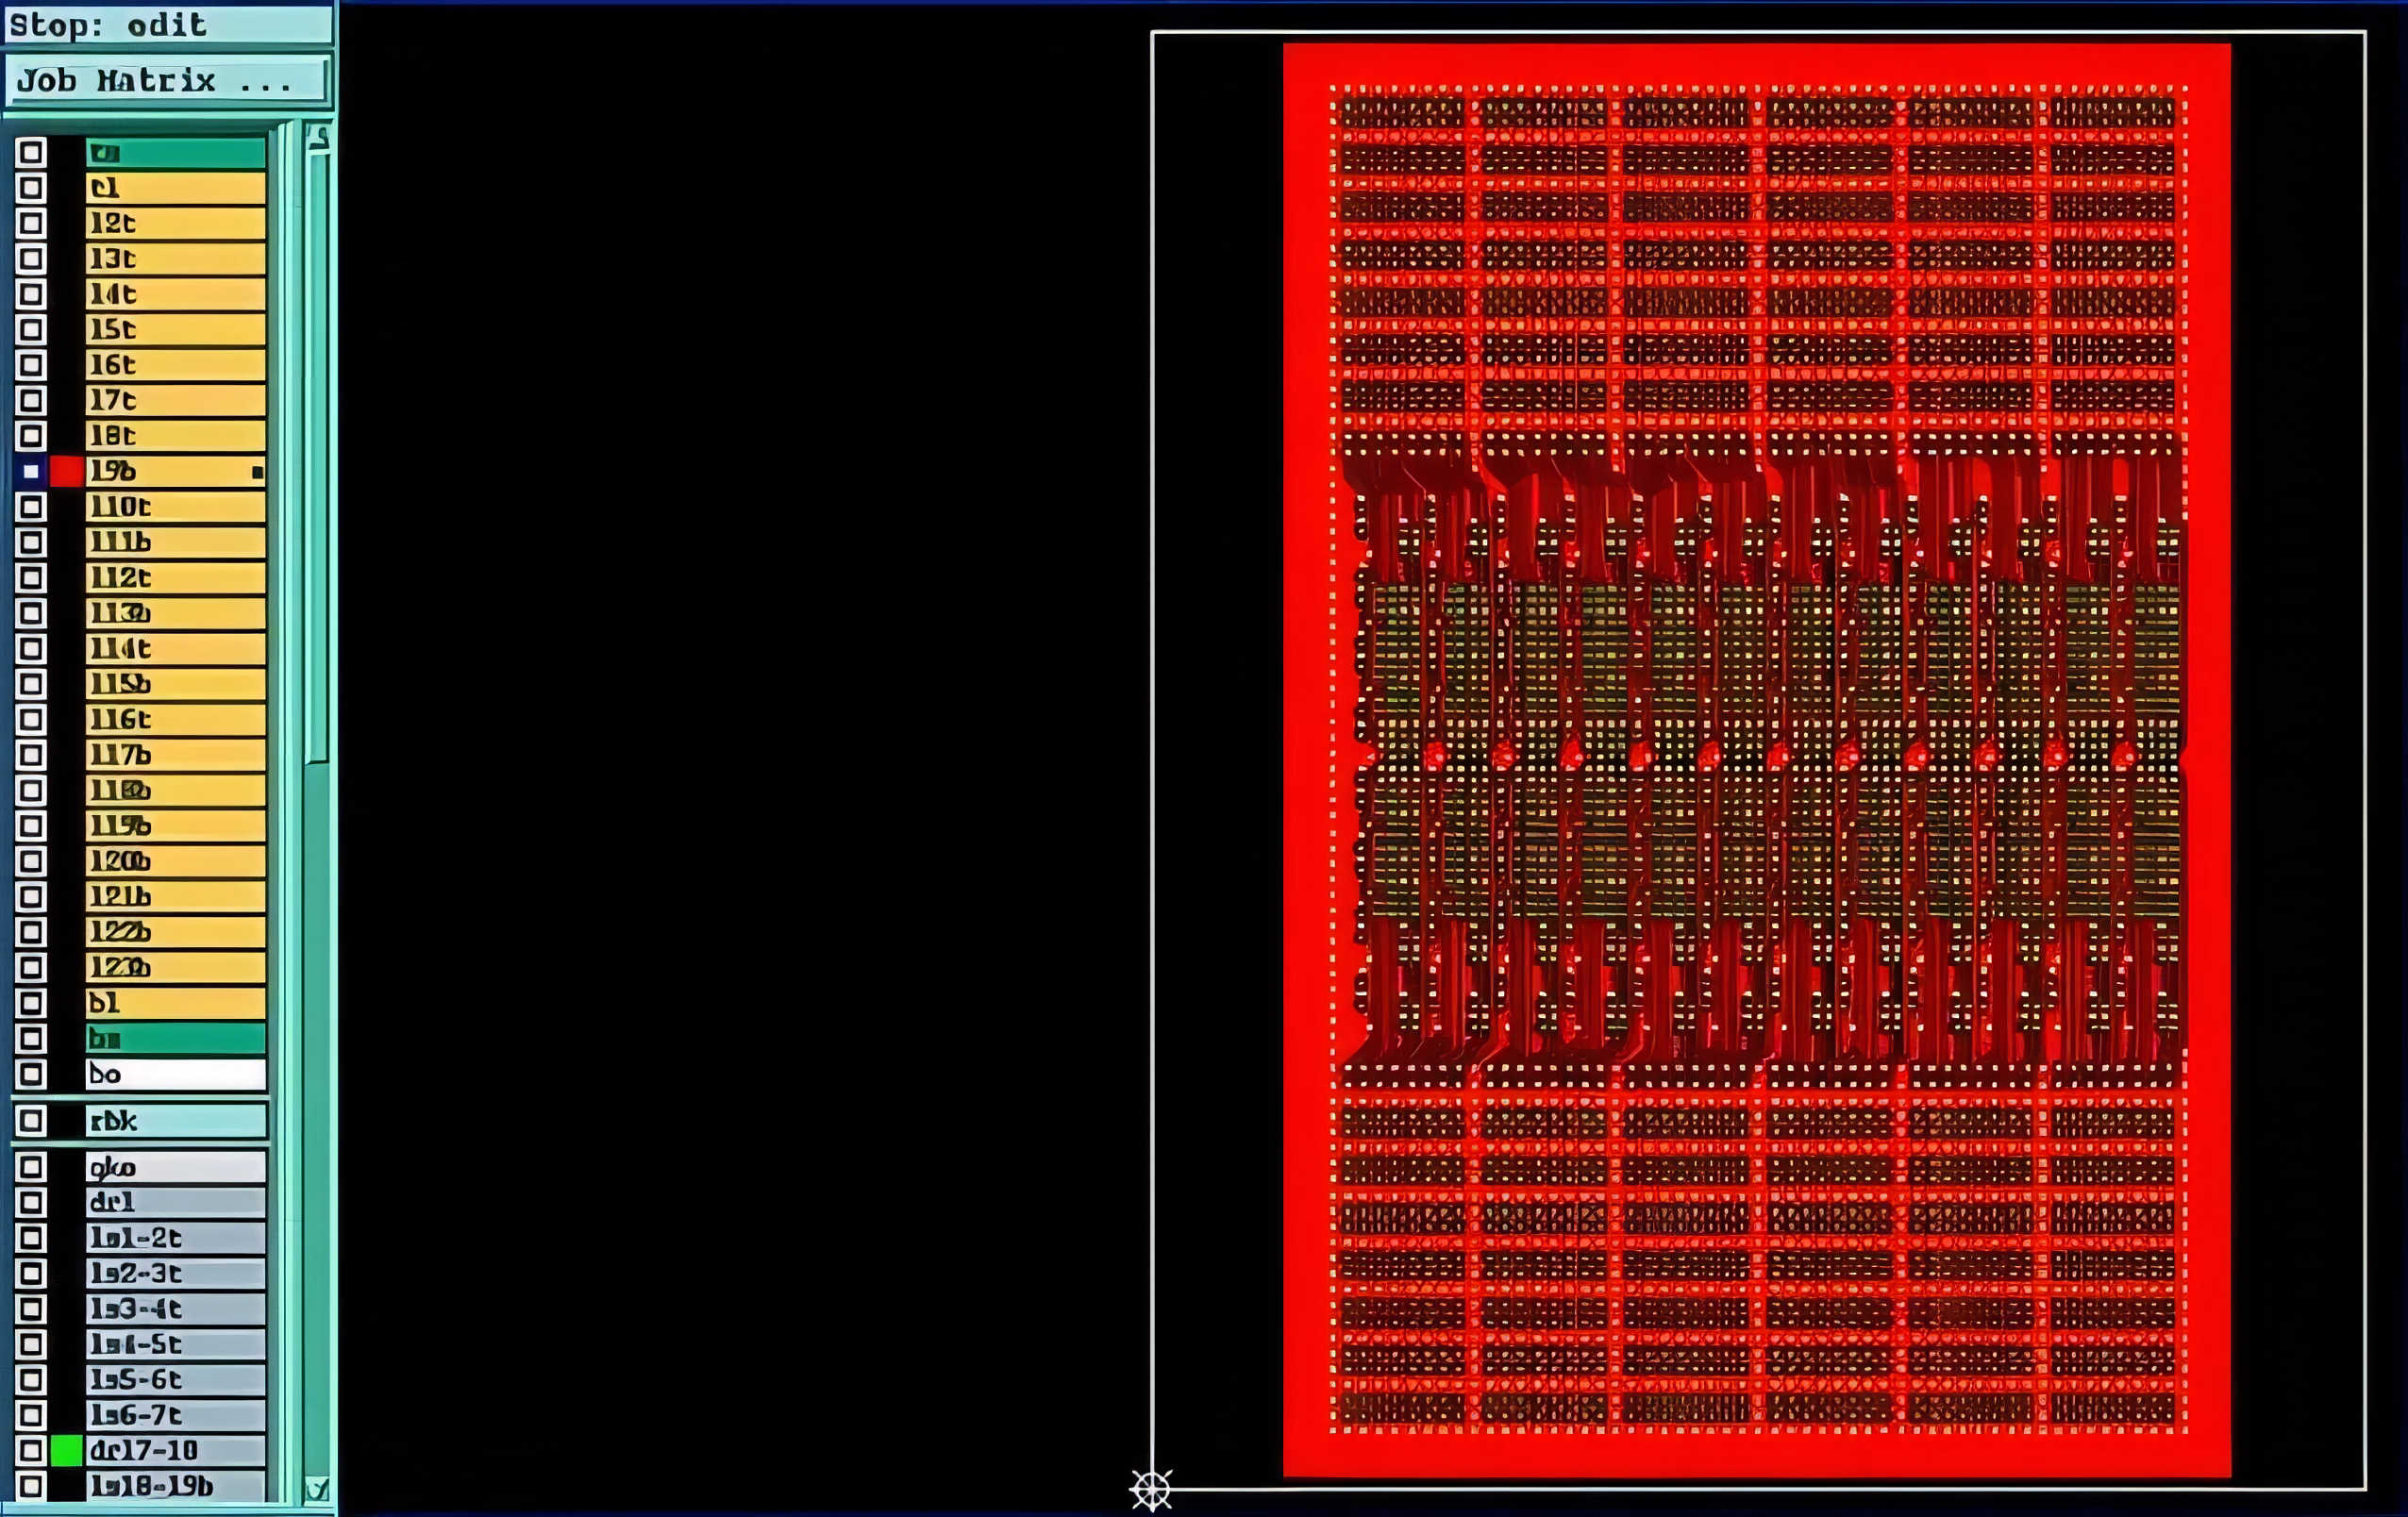The image size is (2408, 1517).
Task: Click the layer list vertical scrollbar thumb
Action: (x=317, y=460)
